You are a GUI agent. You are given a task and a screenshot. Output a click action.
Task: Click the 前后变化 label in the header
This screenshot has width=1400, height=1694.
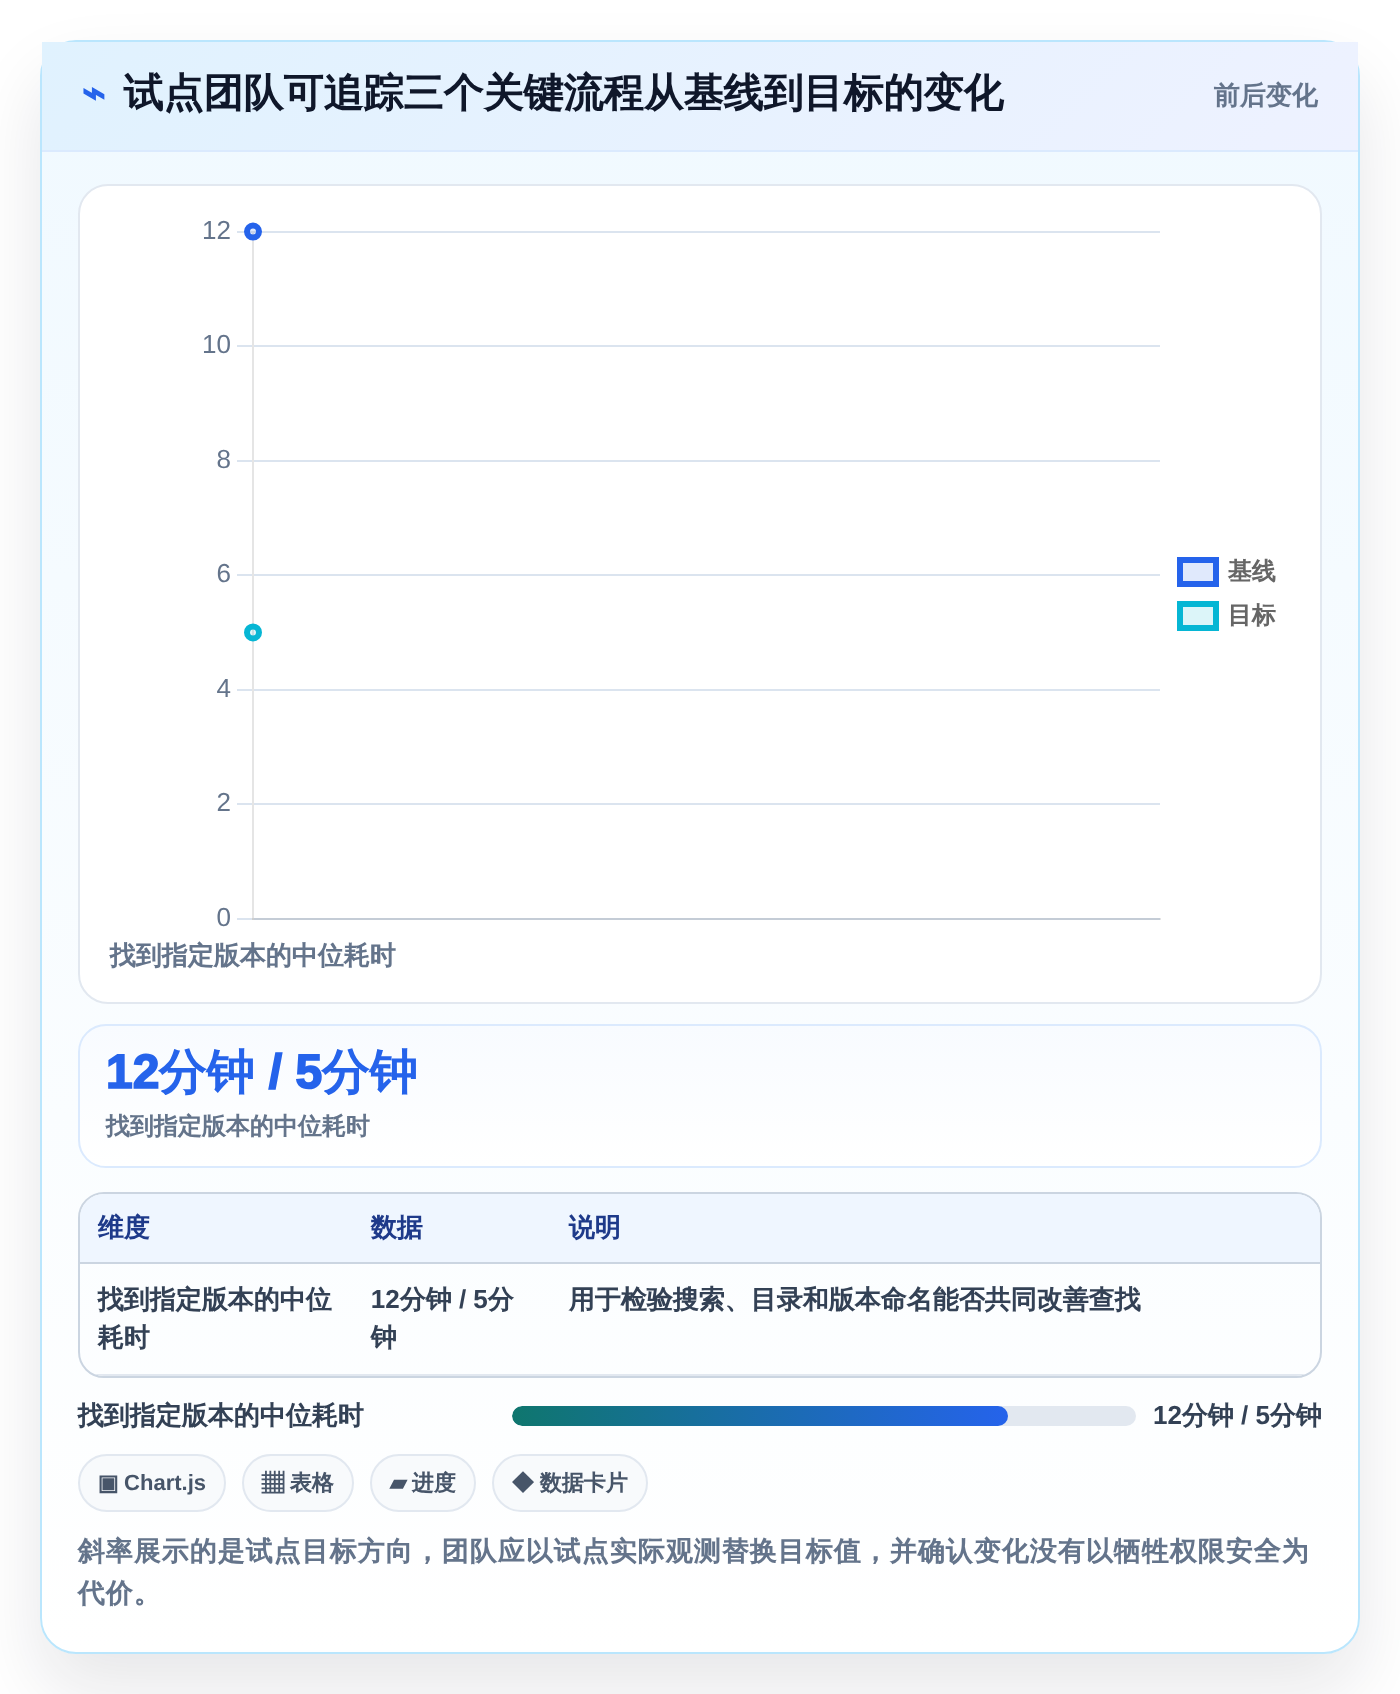pos(1265,96)
